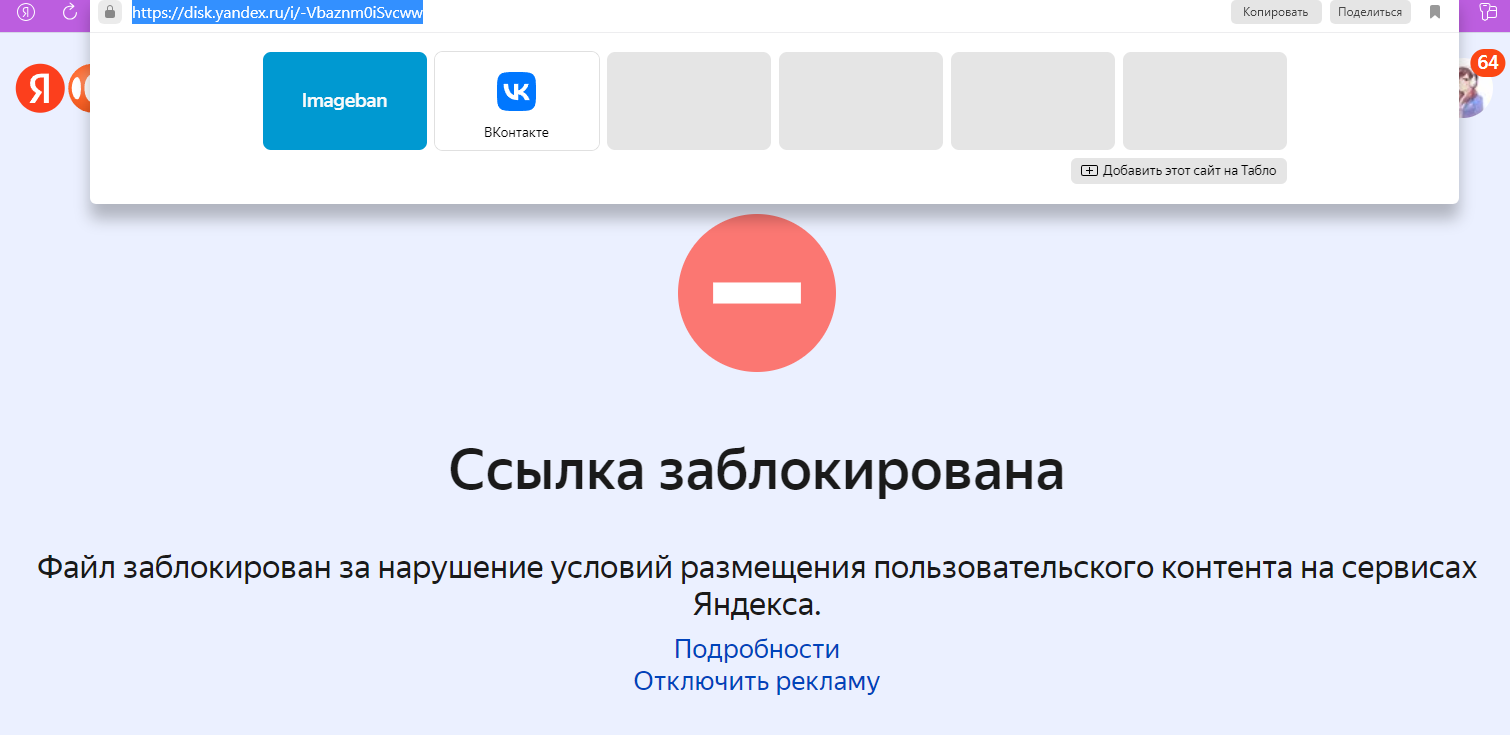Click the Yandex browser logo icon
The image size is (1510, 735).
27,12
